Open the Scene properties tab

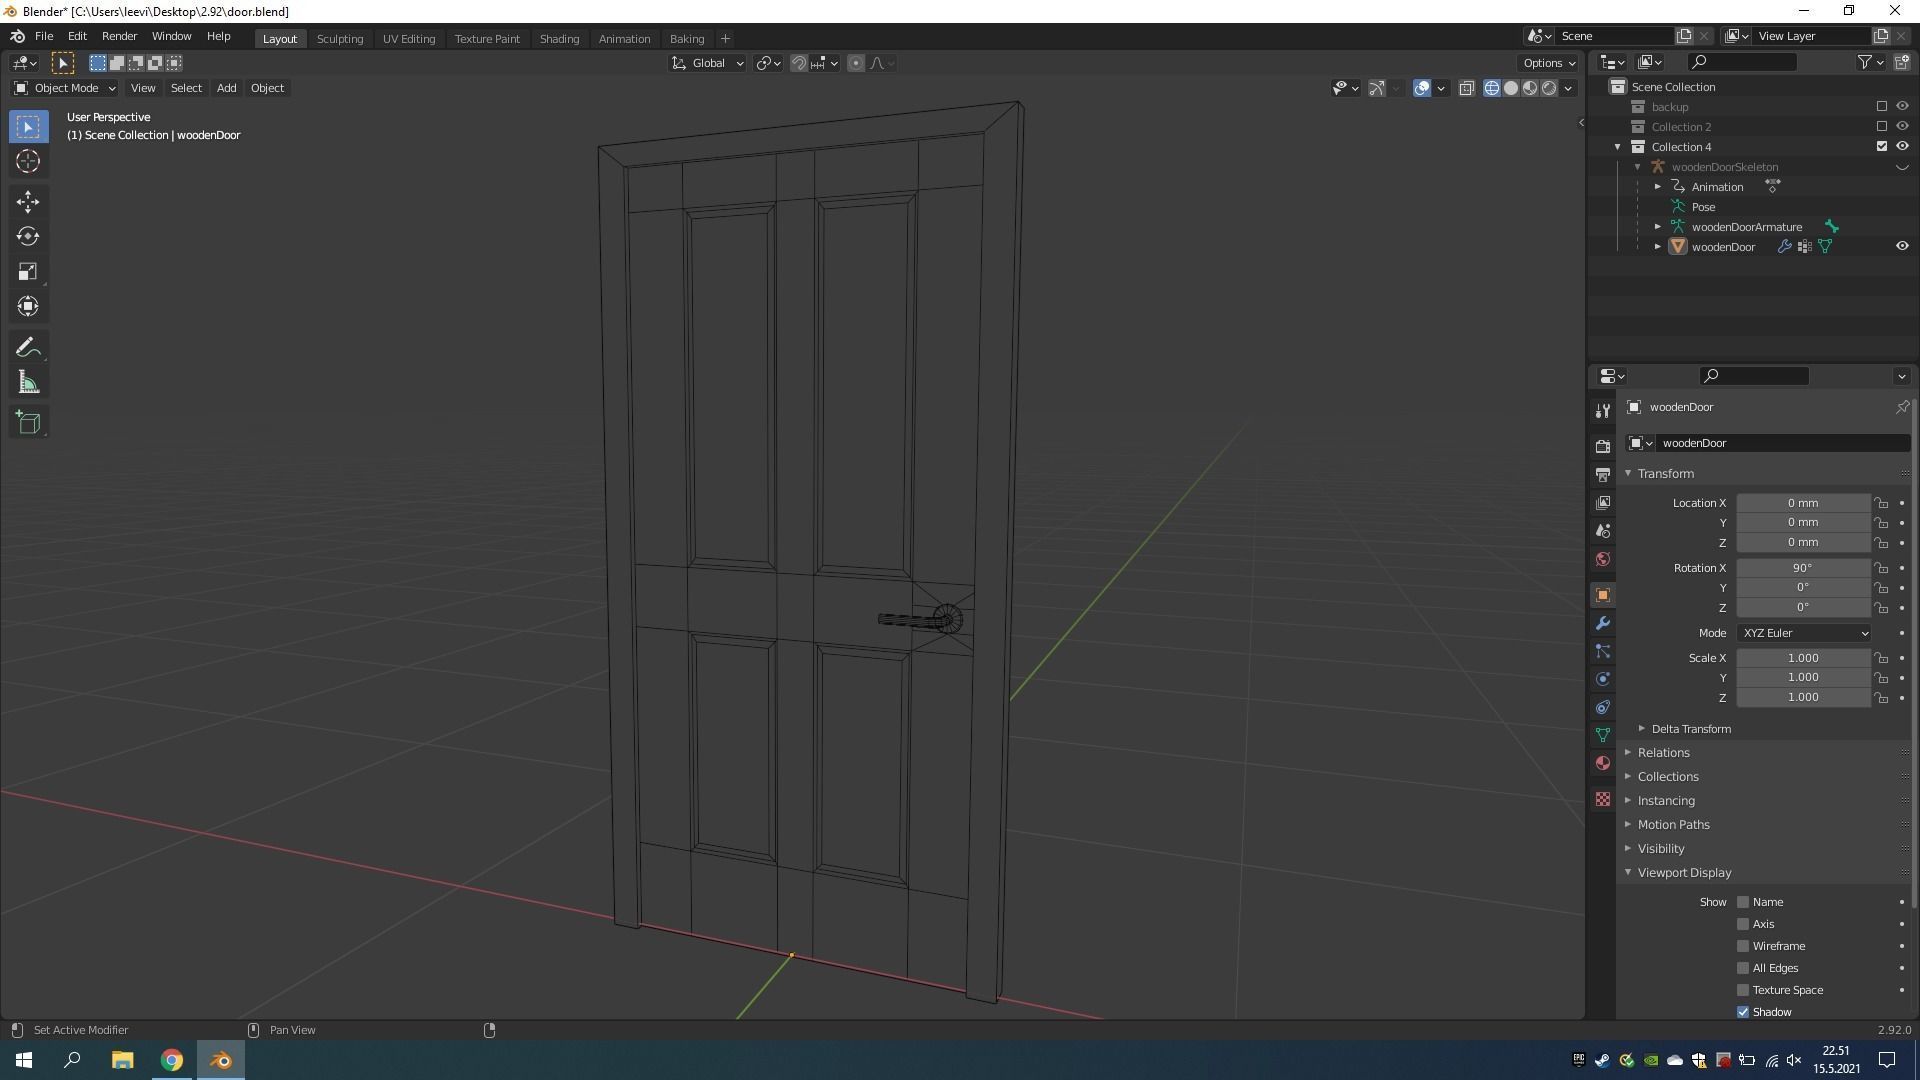[1603, 530]
